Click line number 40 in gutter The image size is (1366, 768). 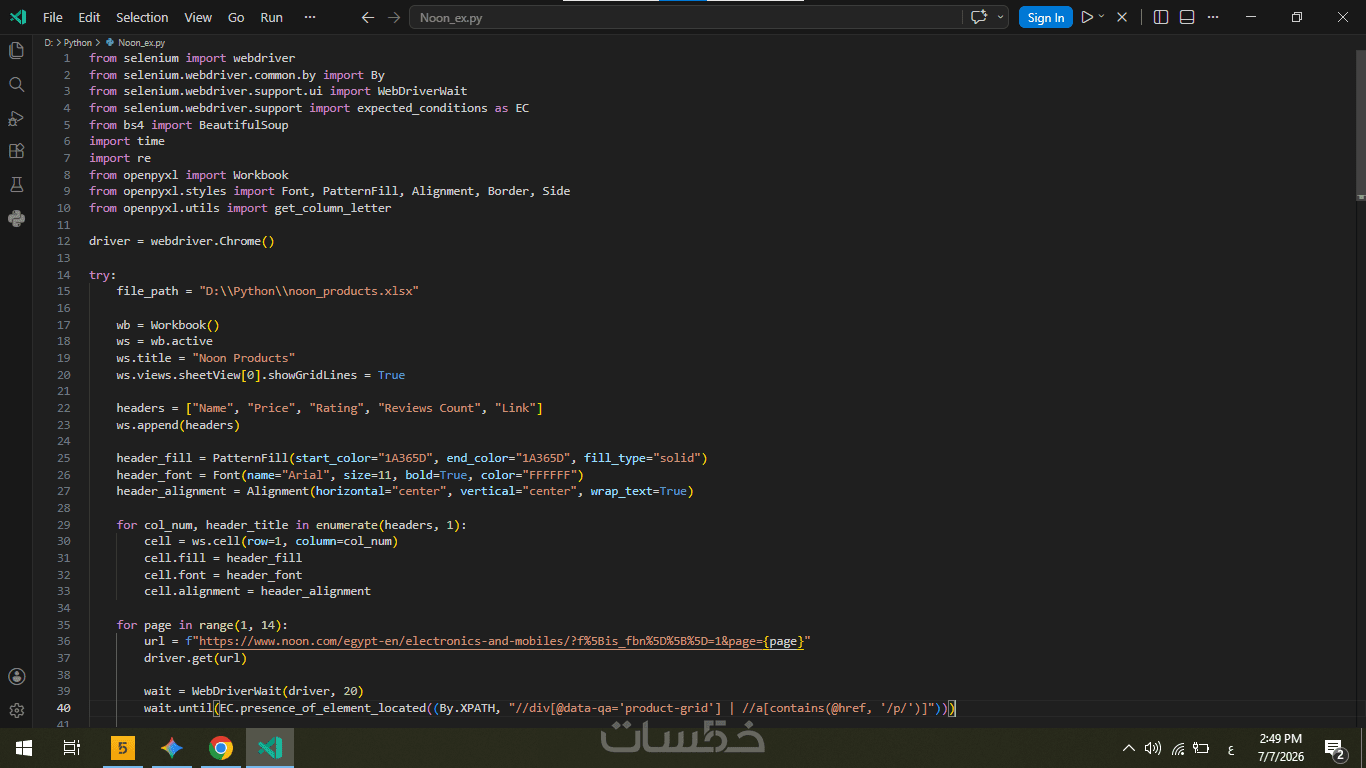click(64, 708)
